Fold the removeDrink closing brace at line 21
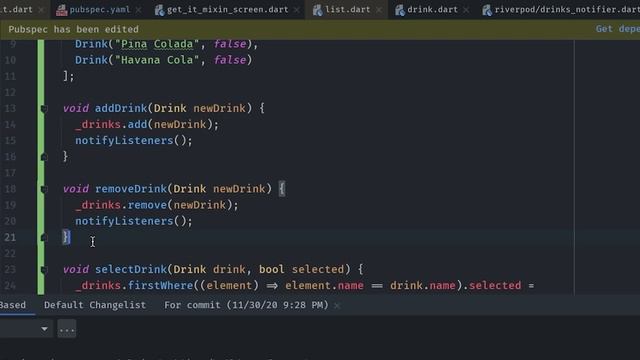 coord(44,237)
